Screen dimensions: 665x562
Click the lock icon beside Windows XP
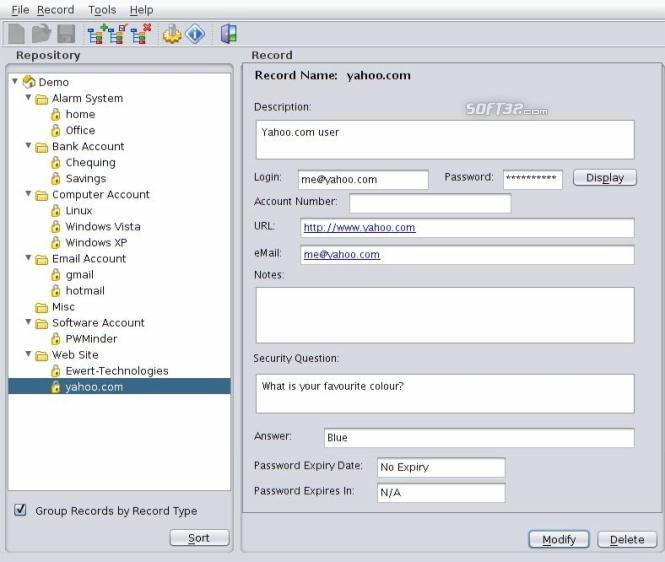pos(56,243)
